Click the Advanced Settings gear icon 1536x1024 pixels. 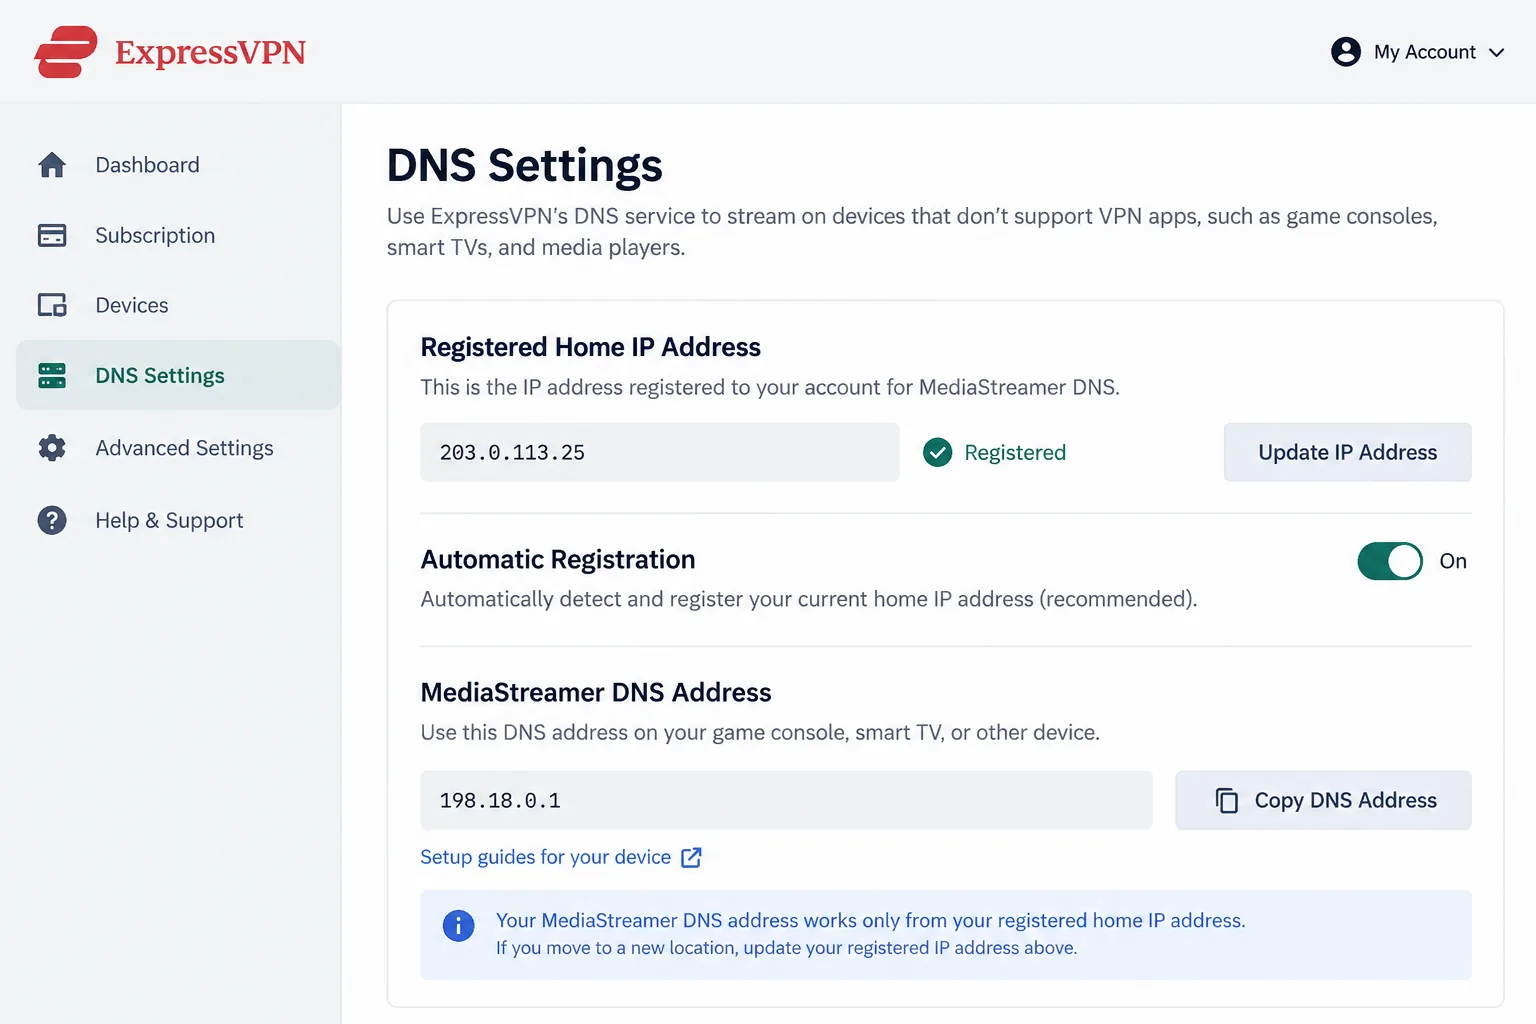click(x=52, y=448)
